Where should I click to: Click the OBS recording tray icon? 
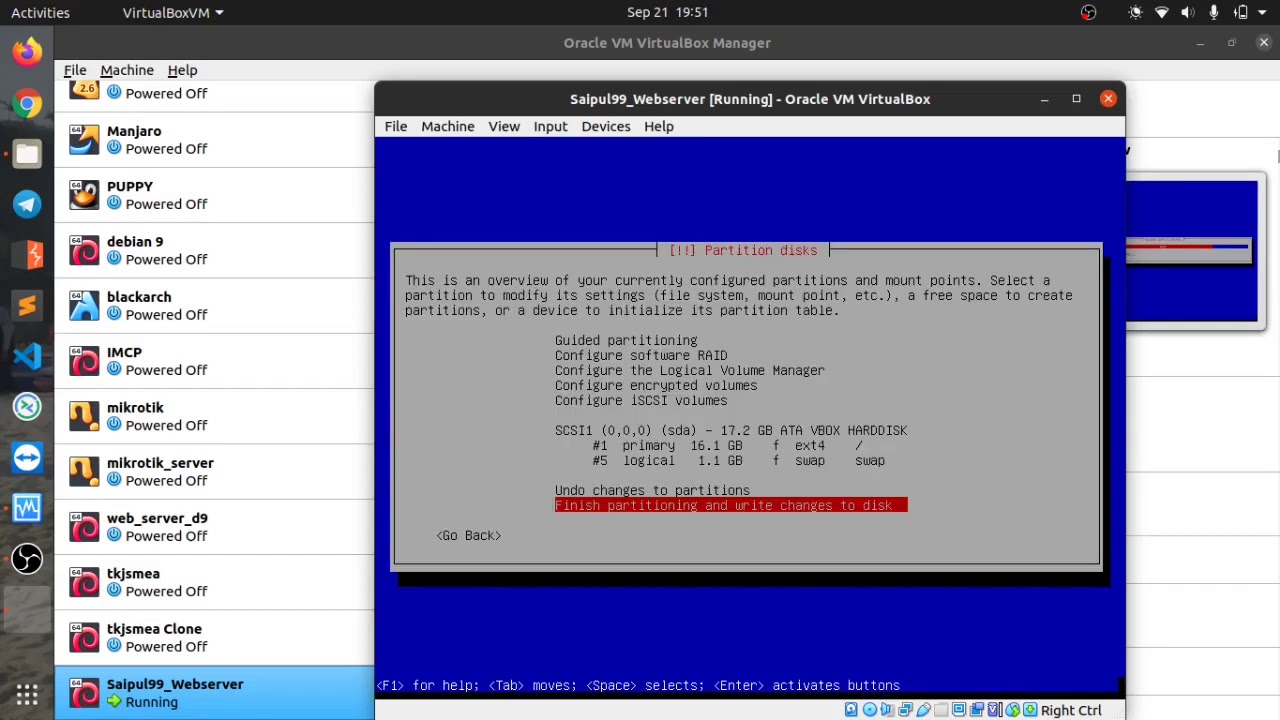[1089, 12]
